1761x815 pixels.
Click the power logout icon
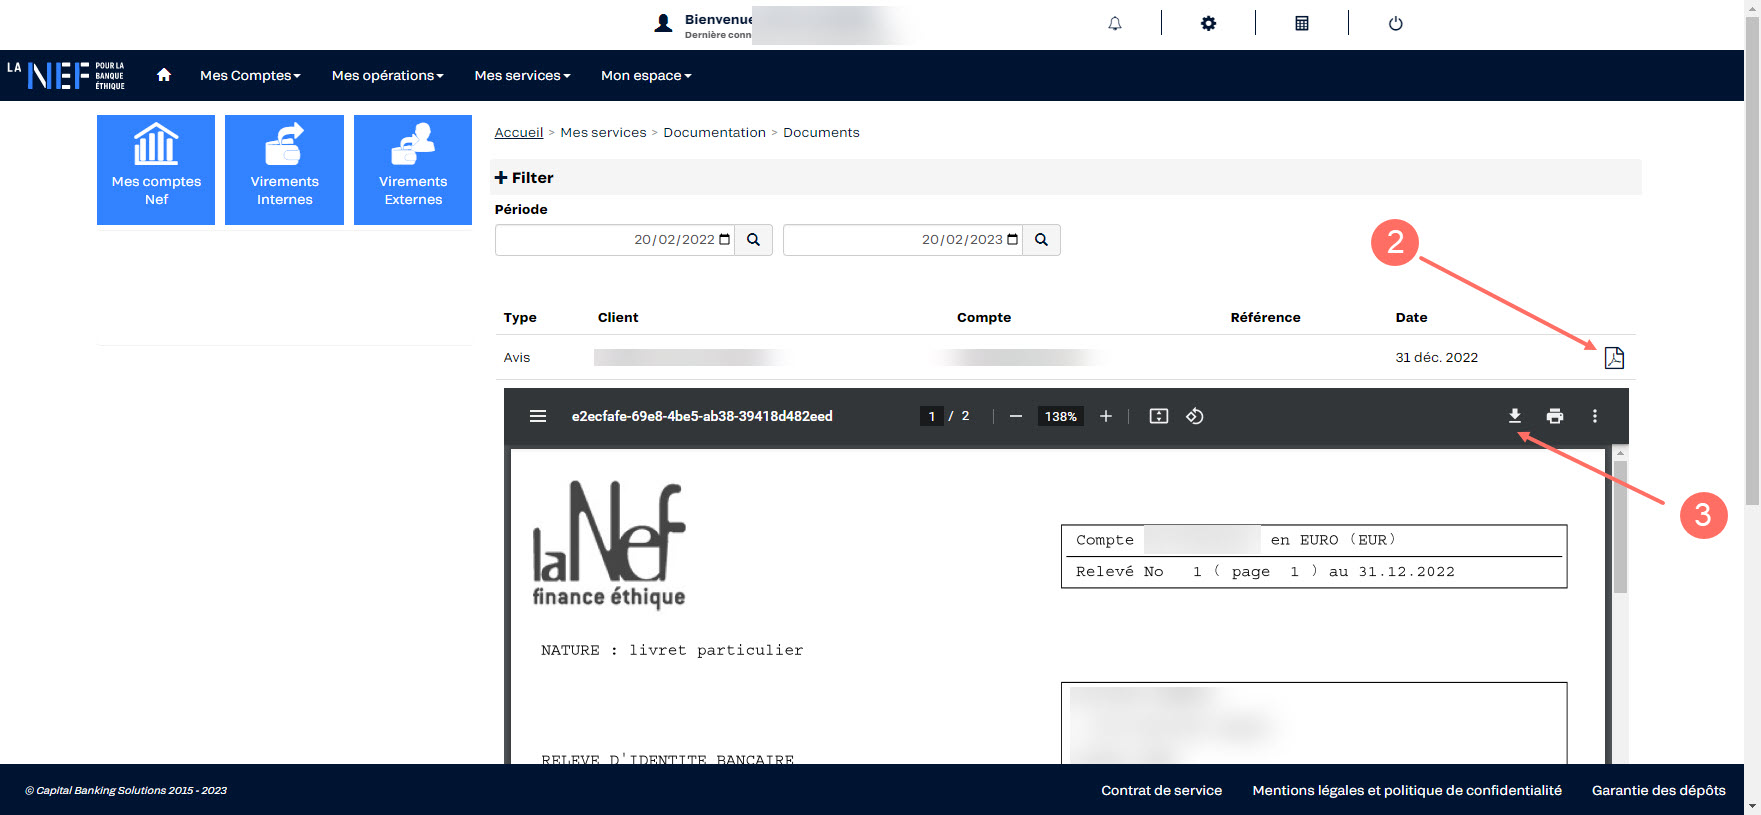[1396, 23]
